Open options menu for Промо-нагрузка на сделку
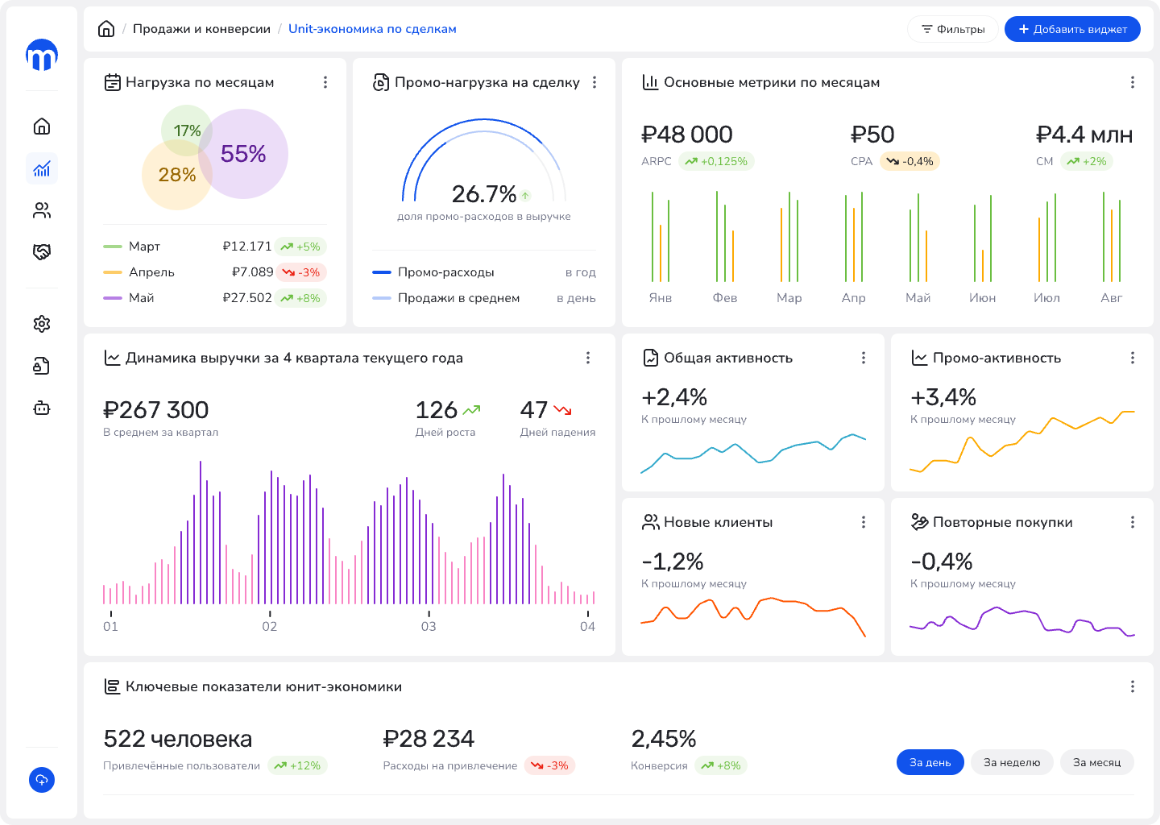The image size is (1160, 825). (x=595, y=82)
